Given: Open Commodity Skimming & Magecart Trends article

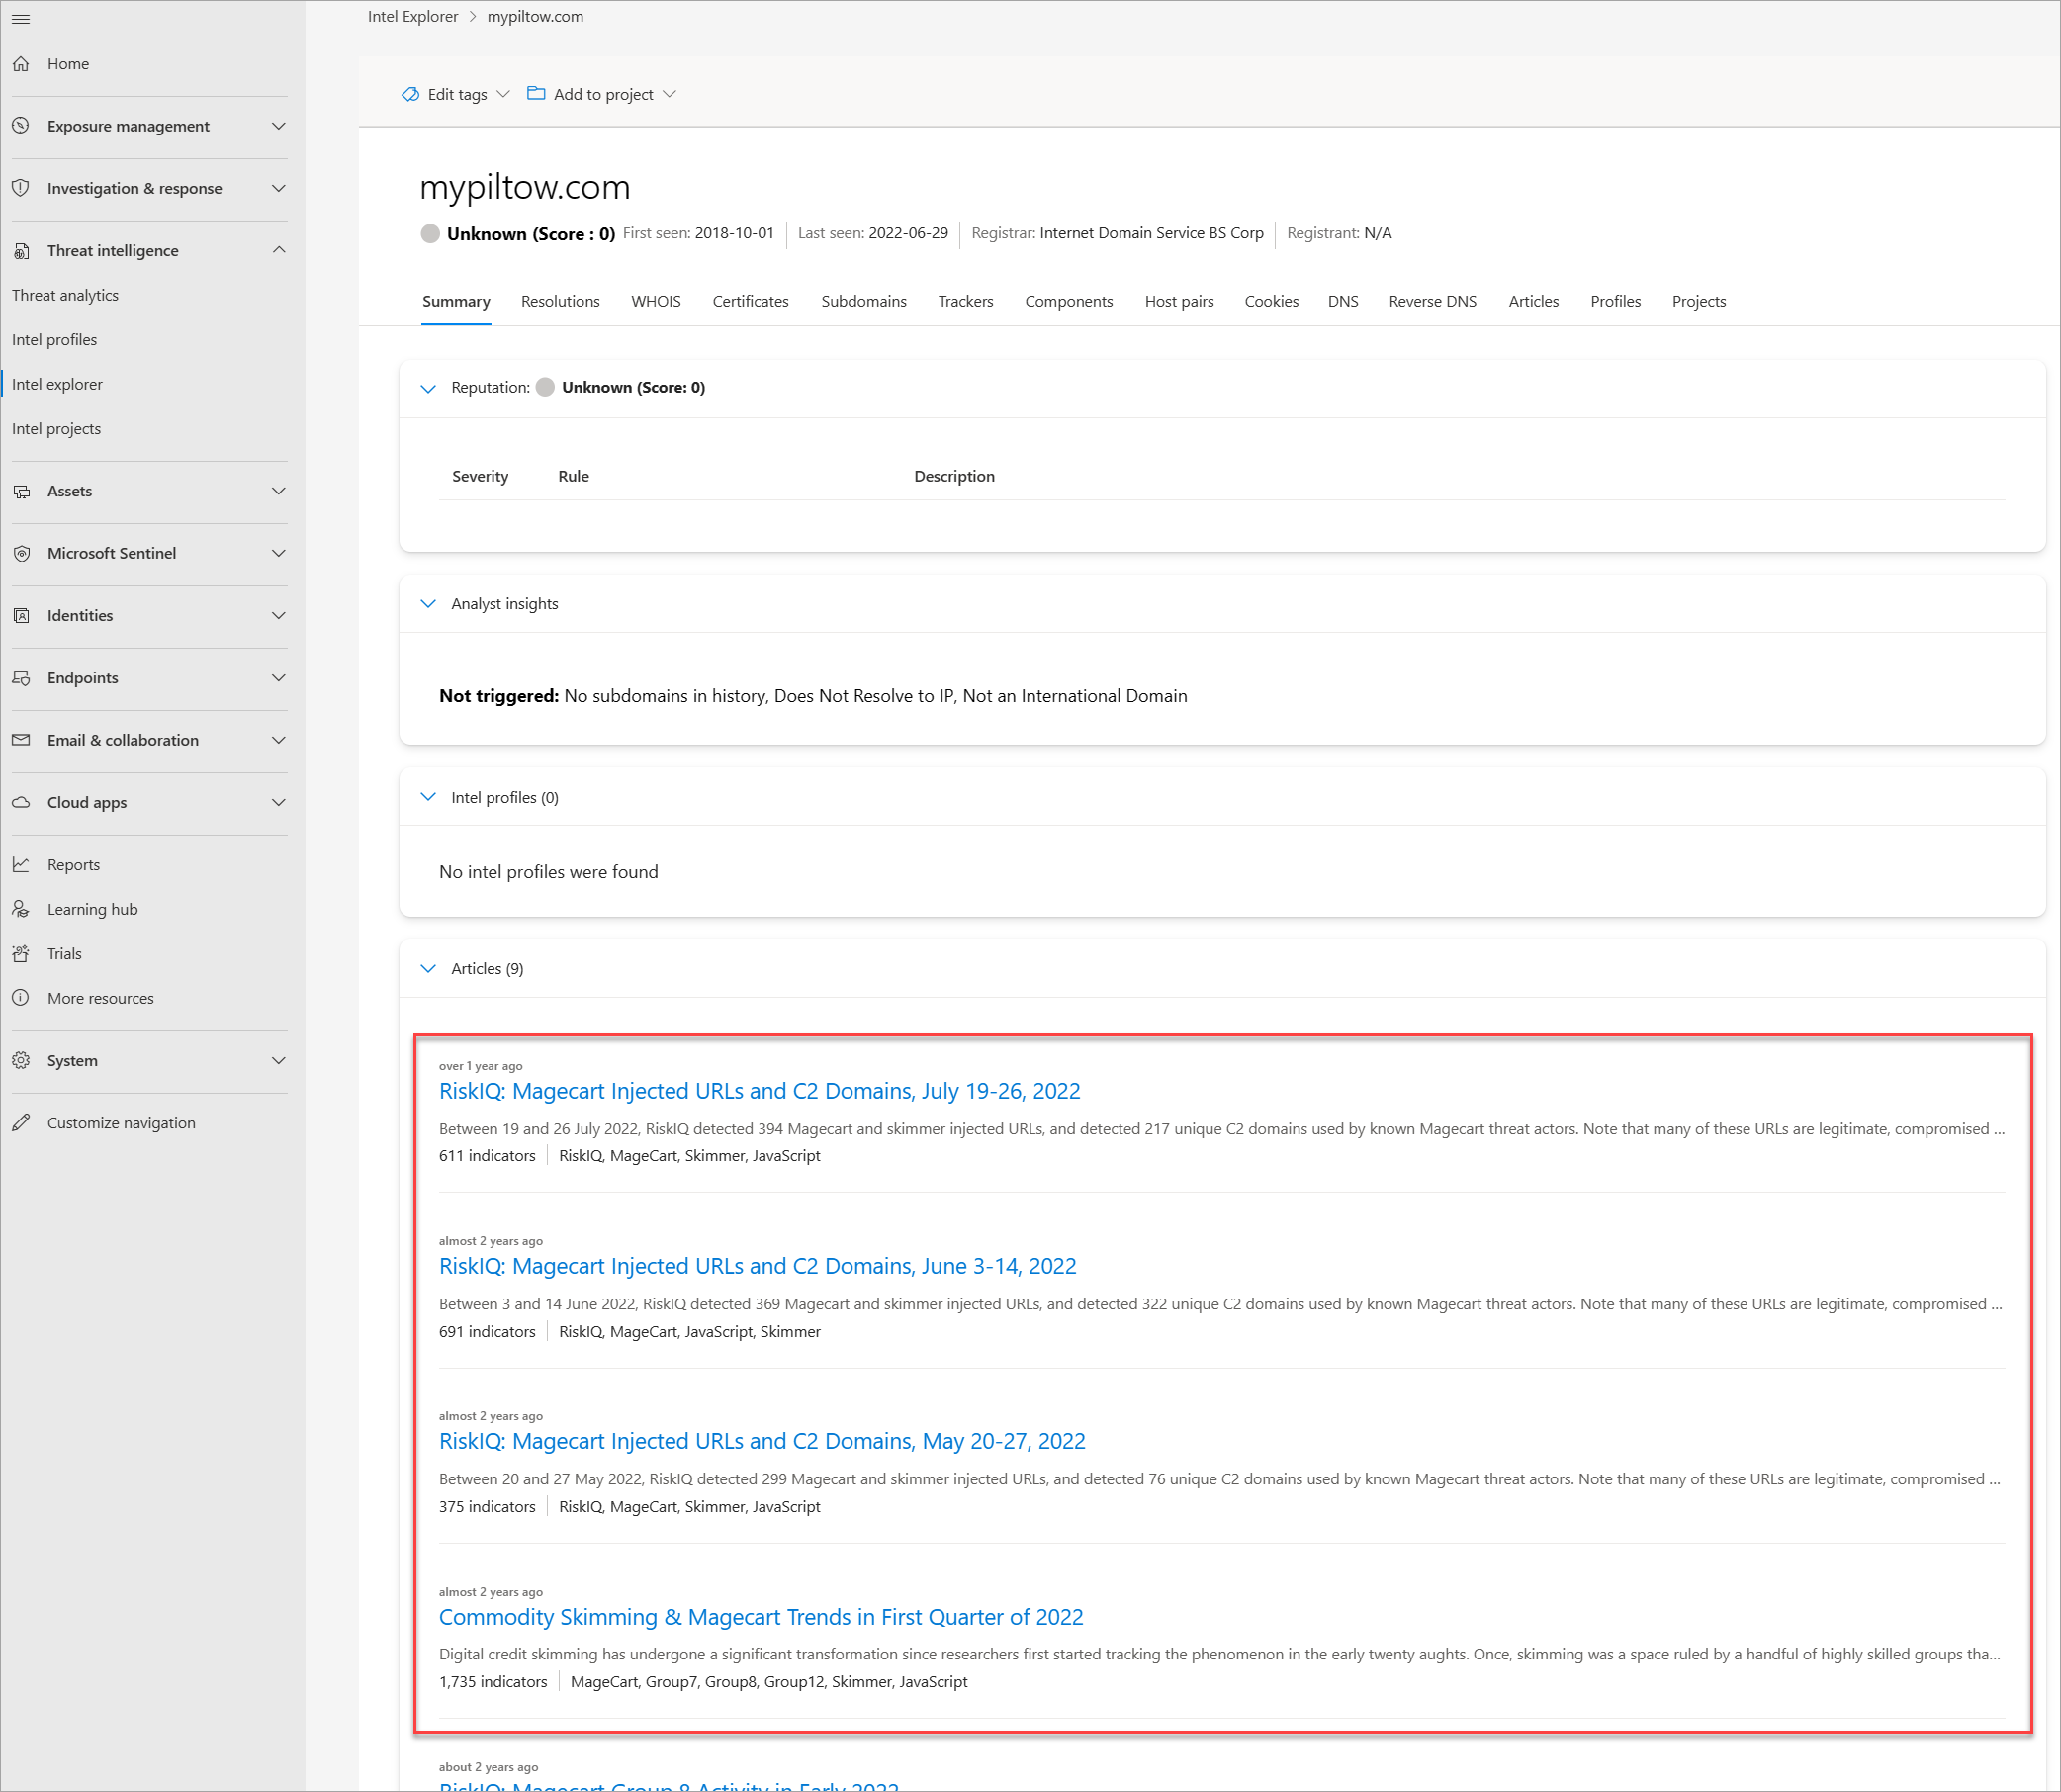Looking at the screenshot, I should pyautogui.click(x=760, y=1617).
